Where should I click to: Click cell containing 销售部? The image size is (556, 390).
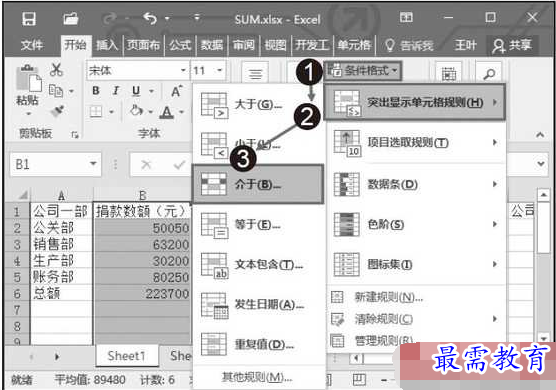(x=62, y=244)
